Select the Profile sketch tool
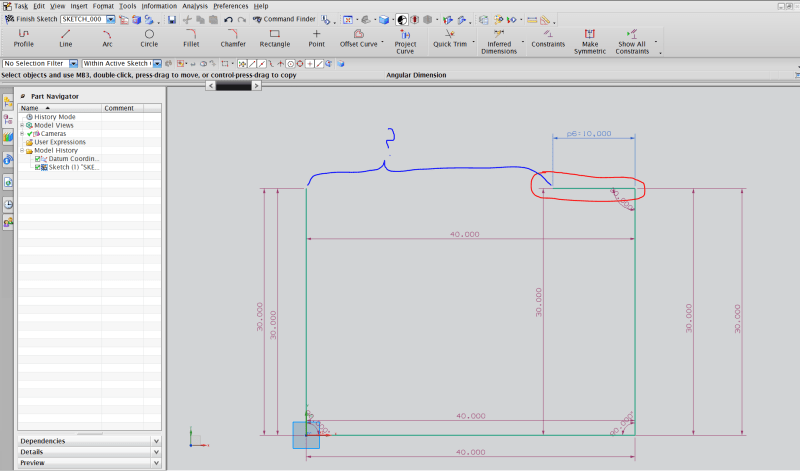This screenshot has height=471, width=800. point(23,39)
